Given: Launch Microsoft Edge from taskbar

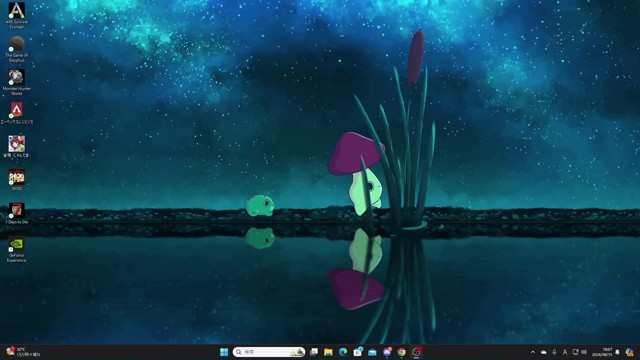Looking at the screenshot, I should 343,352.
